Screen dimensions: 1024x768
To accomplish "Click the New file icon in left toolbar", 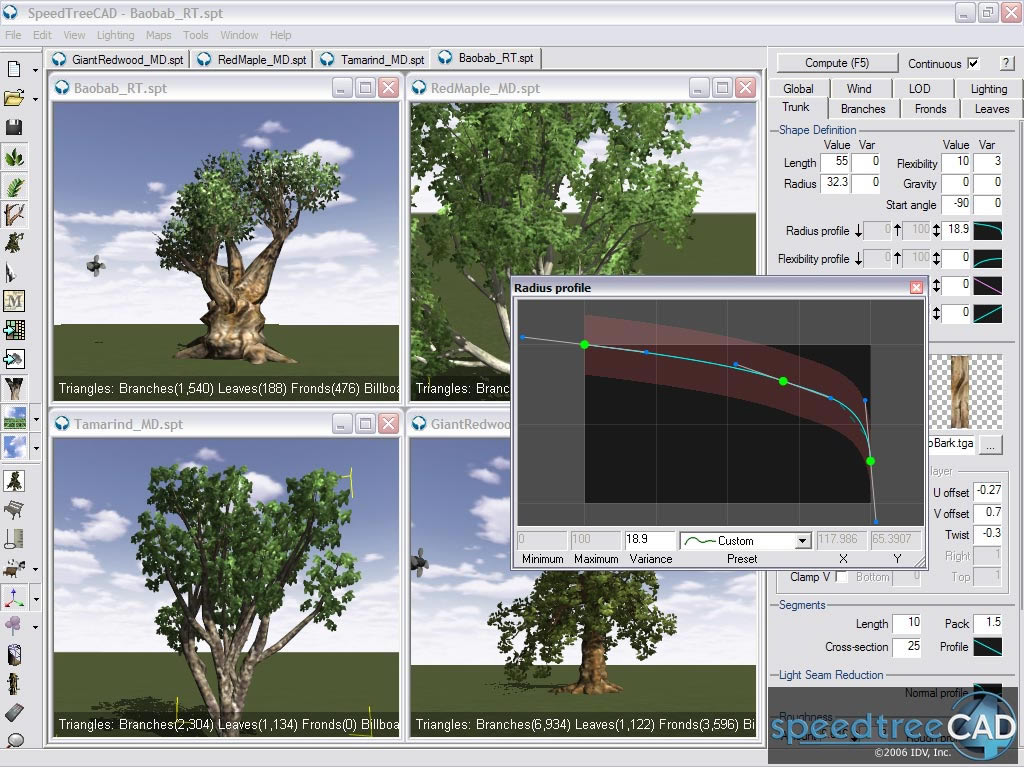I will click(14, 69).
